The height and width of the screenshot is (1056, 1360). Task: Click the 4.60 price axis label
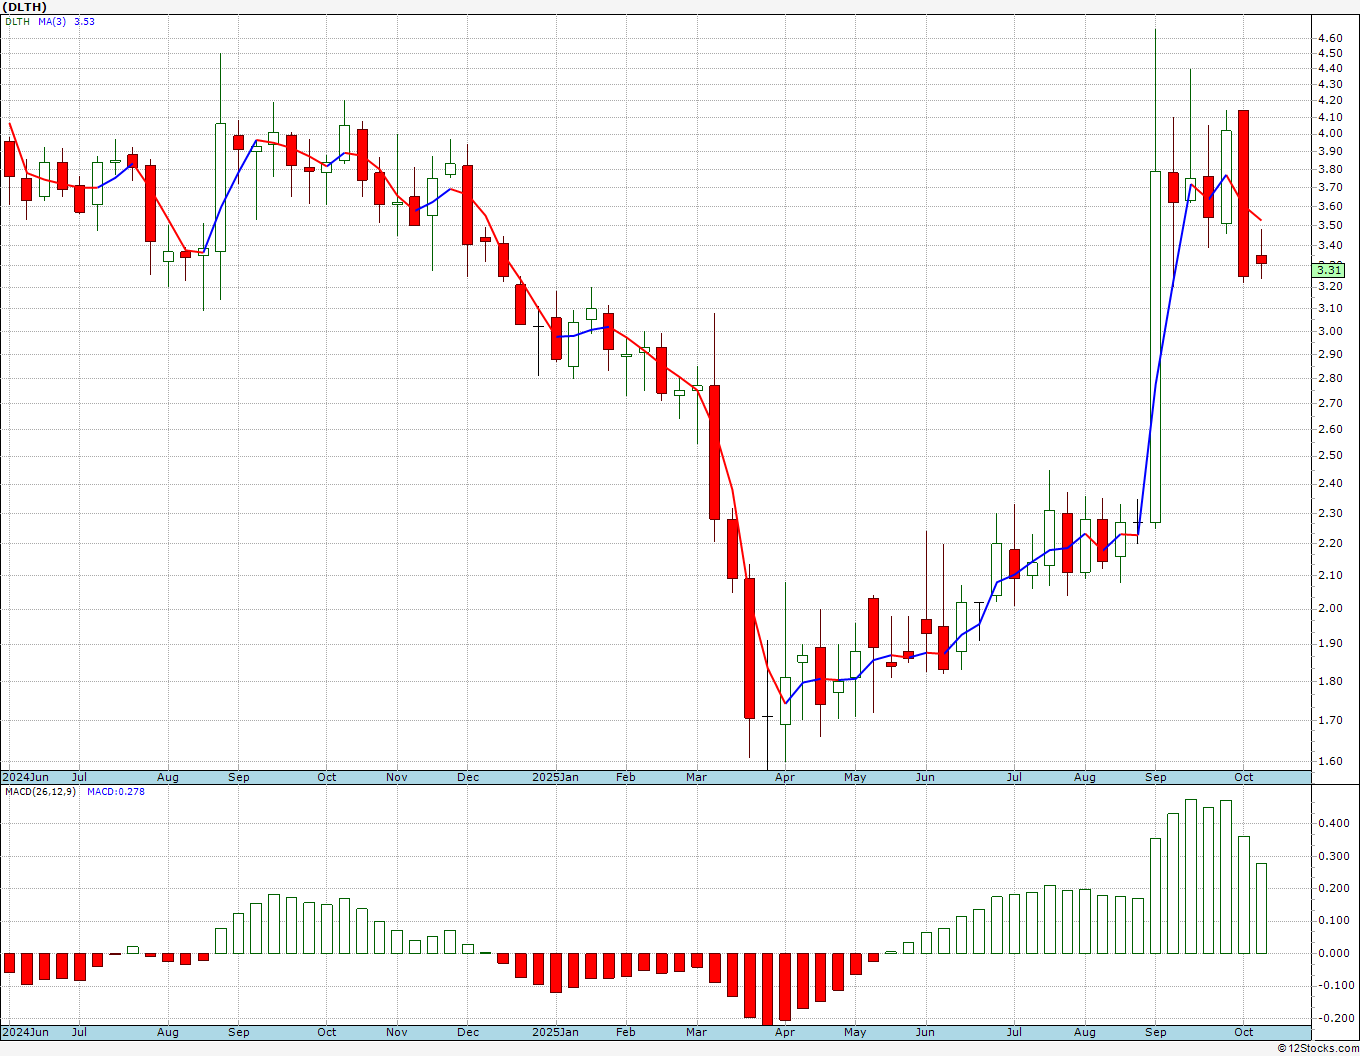coord(1330,38)
